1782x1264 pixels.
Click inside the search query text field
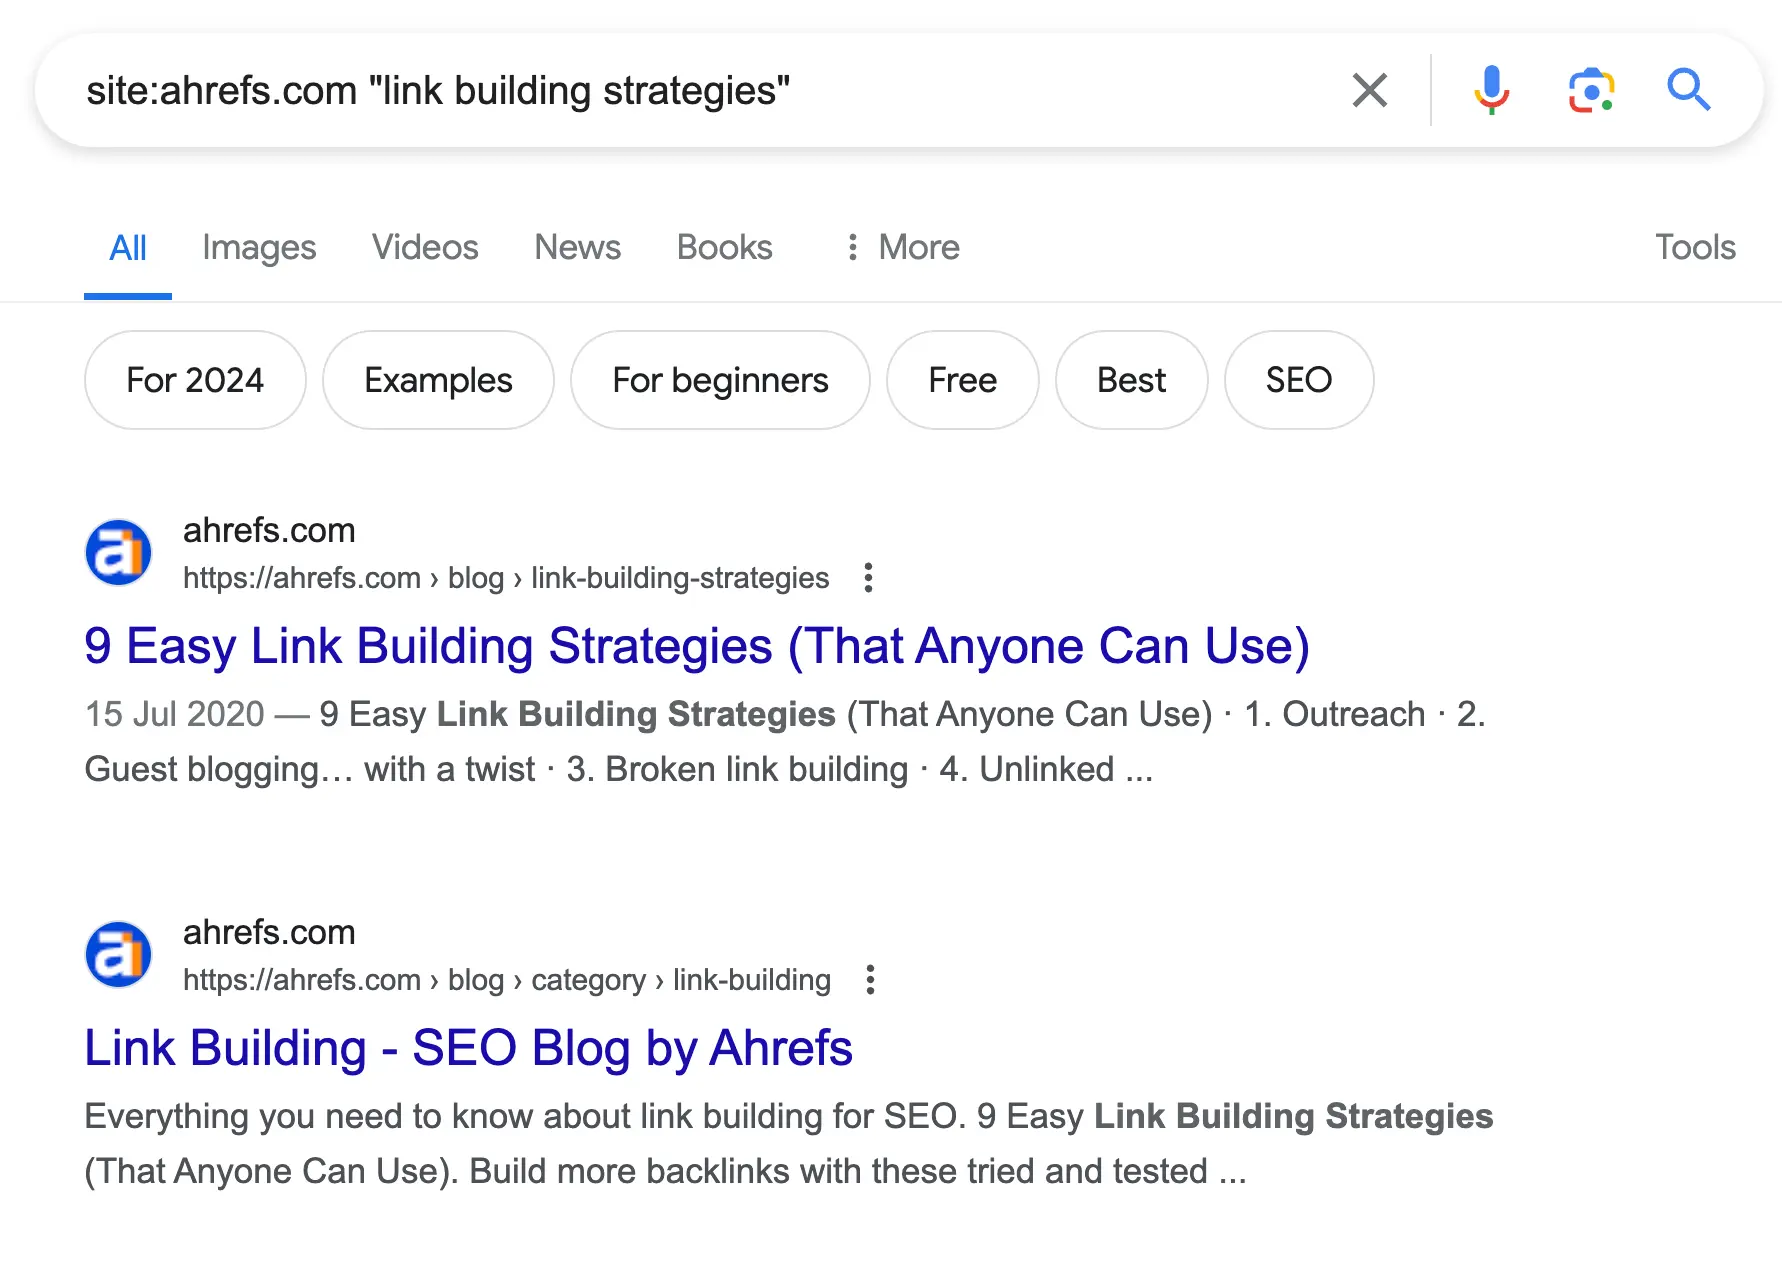[700, 90]
